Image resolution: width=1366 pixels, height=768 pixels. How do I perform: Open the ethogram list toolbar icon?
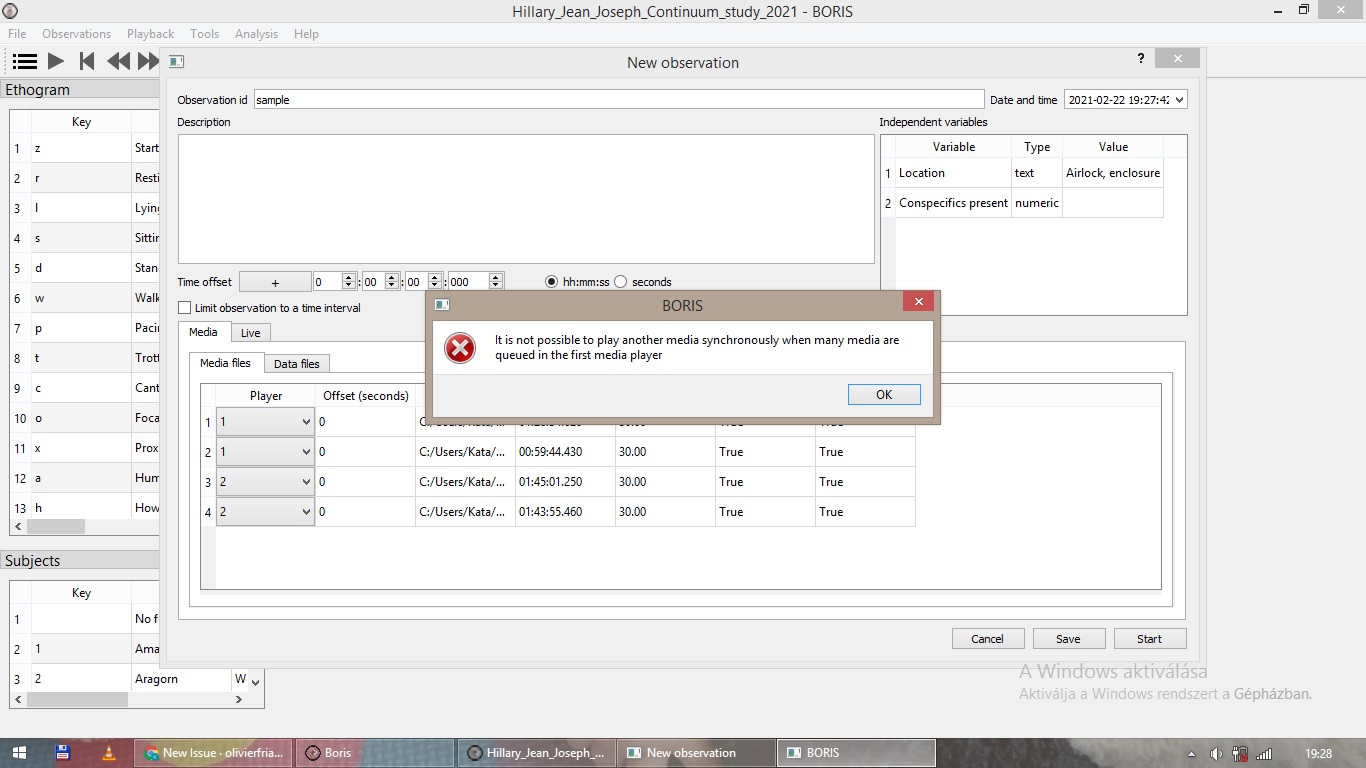tap(23, 60)
